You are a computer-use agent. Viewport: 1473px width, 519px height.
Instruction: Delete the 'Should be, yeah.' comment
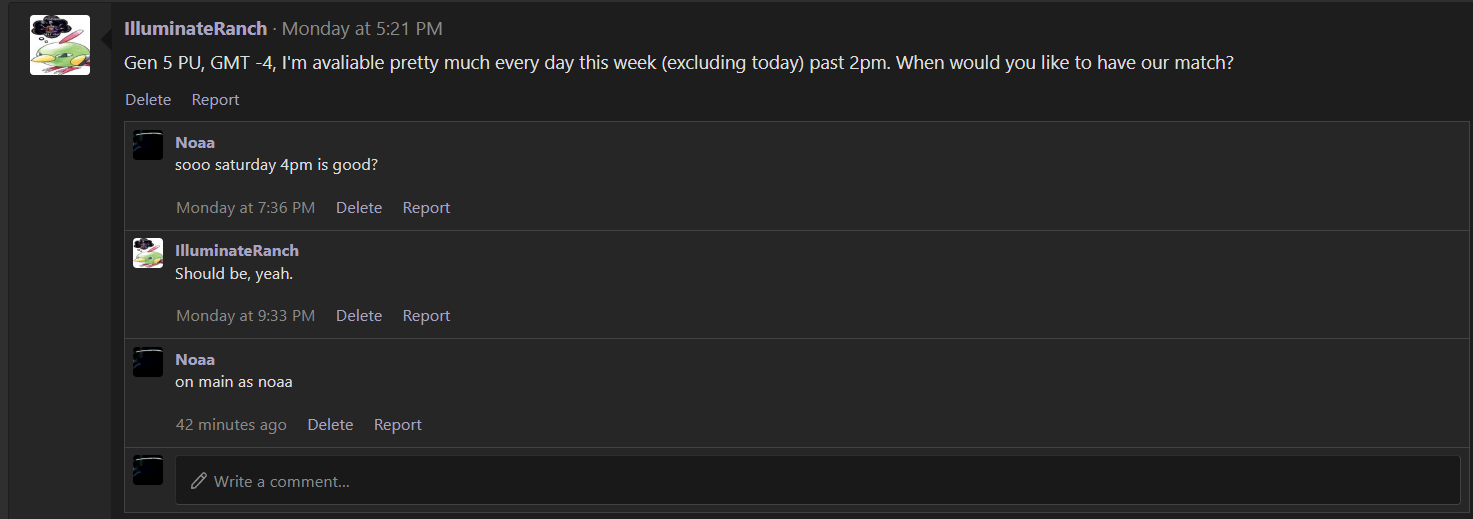pyautogui.click(x=359, y=316)
